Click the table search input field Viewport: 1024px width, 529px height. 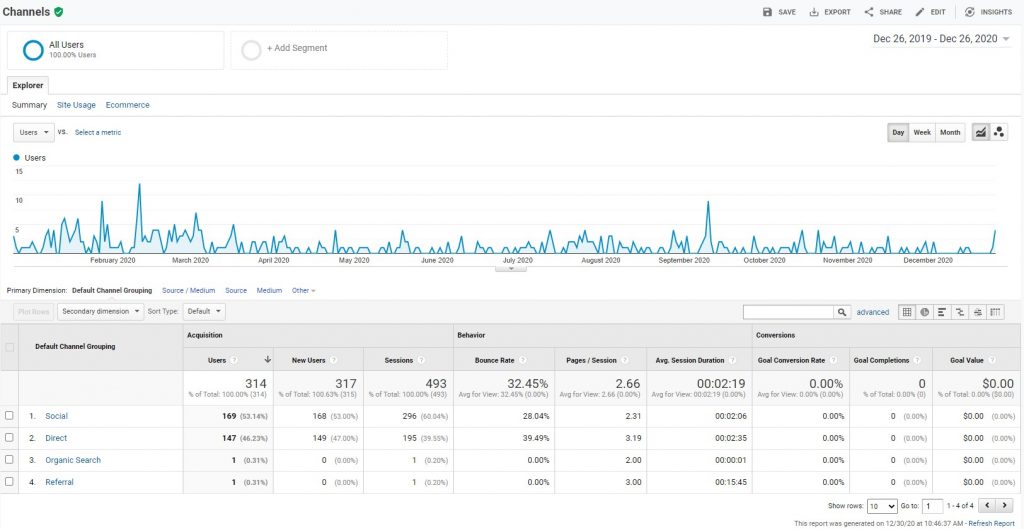coord(788,312)
